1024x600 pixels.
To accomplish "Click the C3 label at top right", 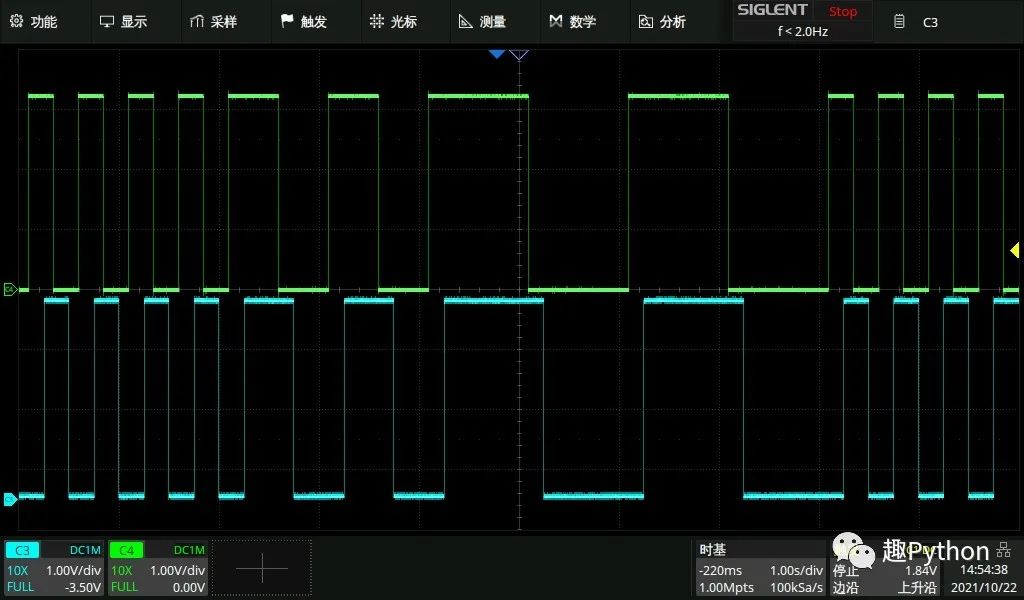I will click(930, 22).
